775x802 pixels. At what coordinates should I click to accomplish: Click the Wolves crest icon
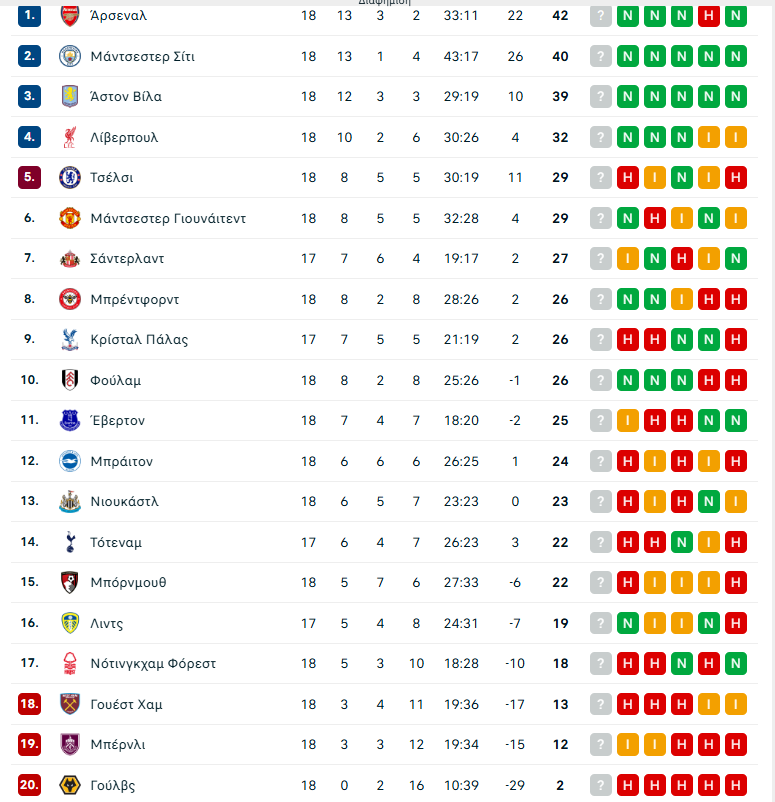click(69, 785)
